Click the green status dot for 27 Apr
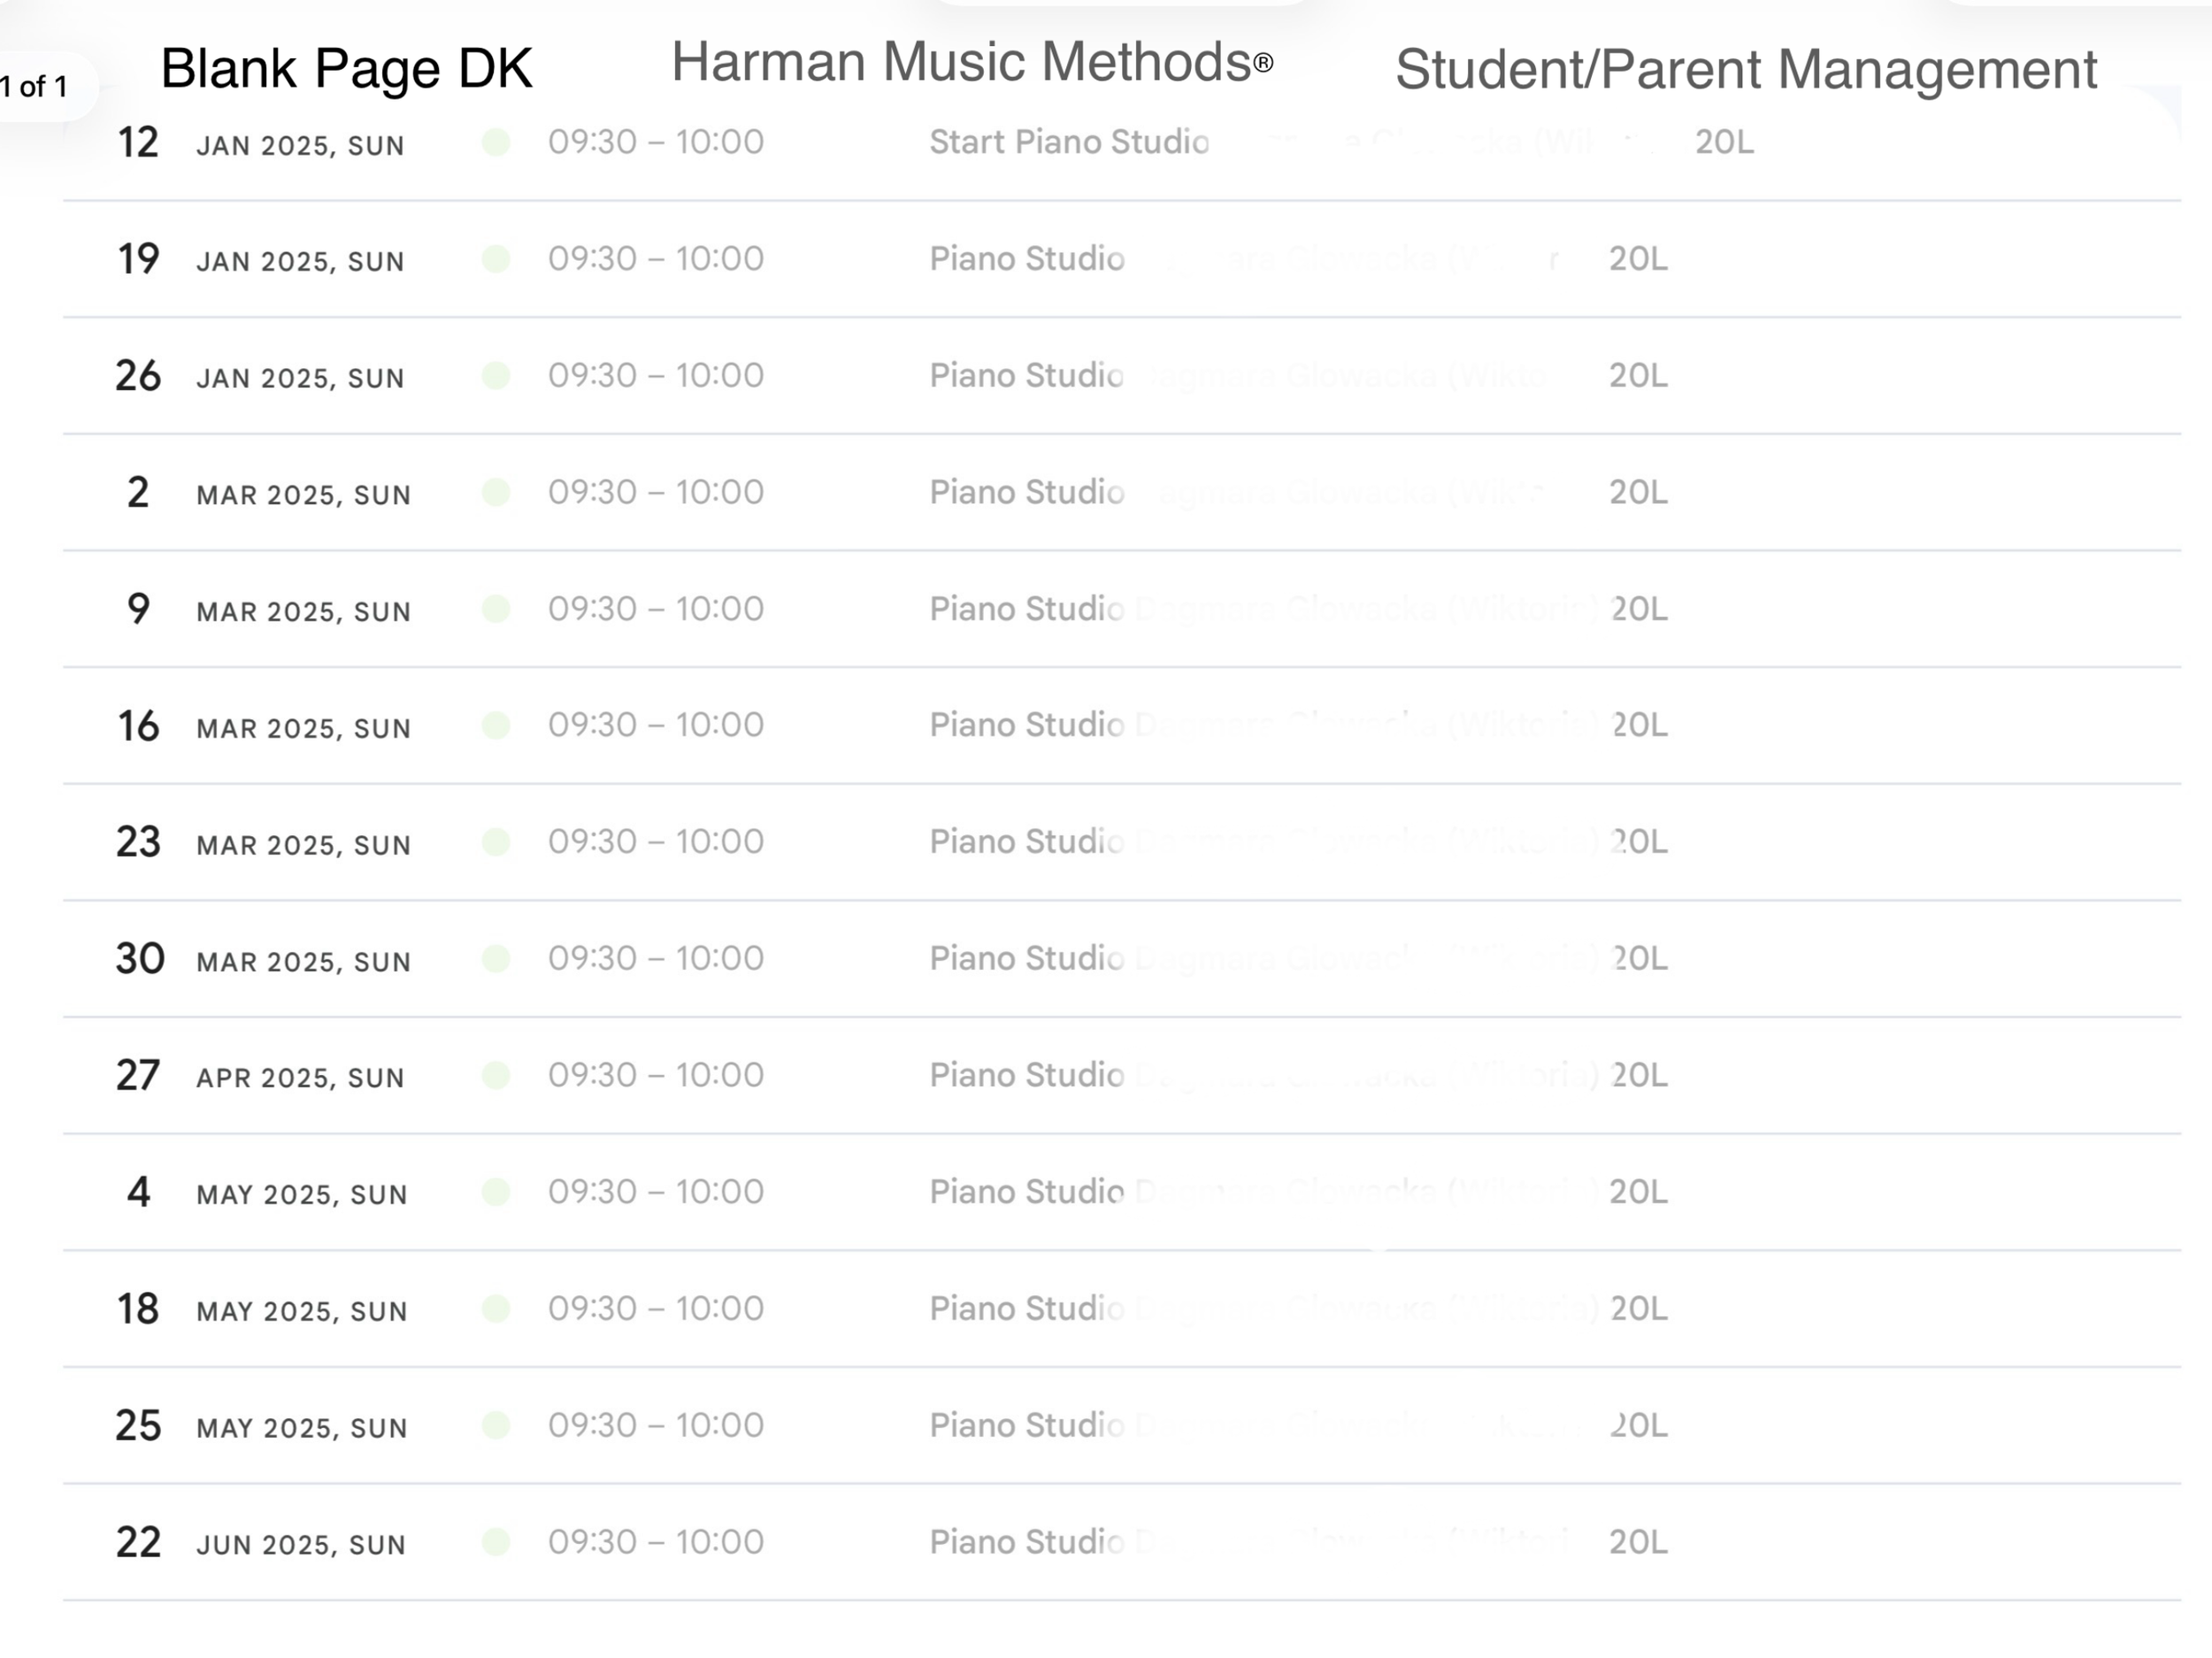Screen dimensions: 2212x1658 click(496, 1075)
